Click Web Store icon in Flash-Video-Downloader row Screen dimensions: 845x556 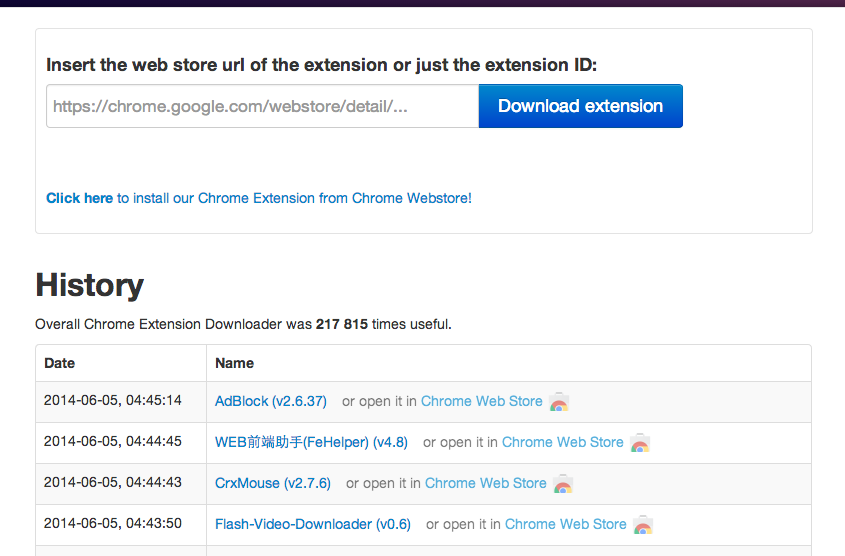[643, 525]
